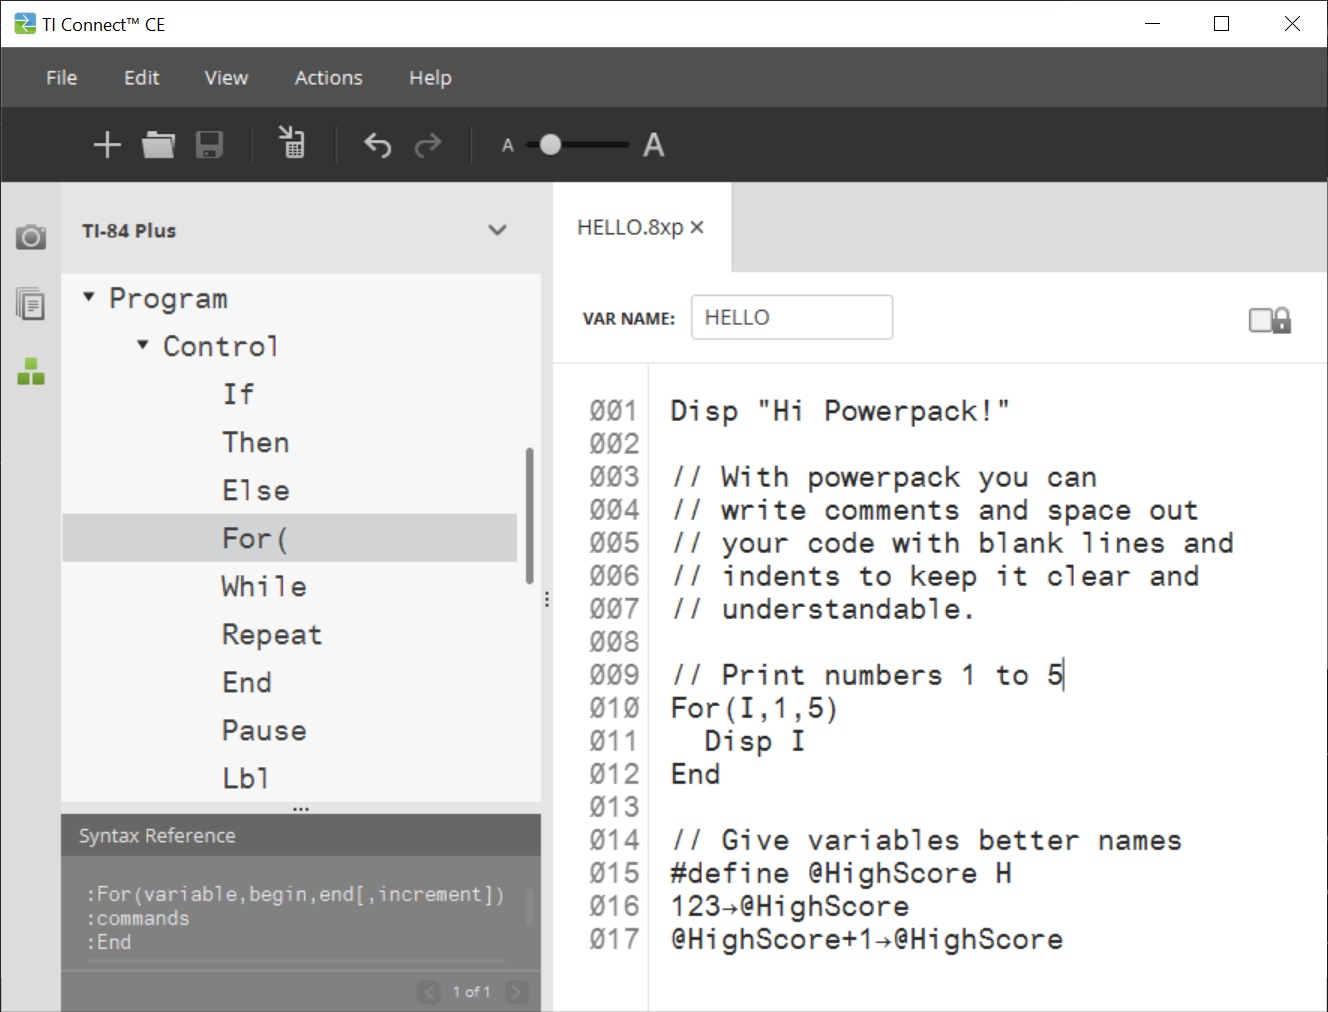Switch to Program Editor blocks workspace
Viewport: 1328px width, 1012px height.
click(x=31, y=372)
